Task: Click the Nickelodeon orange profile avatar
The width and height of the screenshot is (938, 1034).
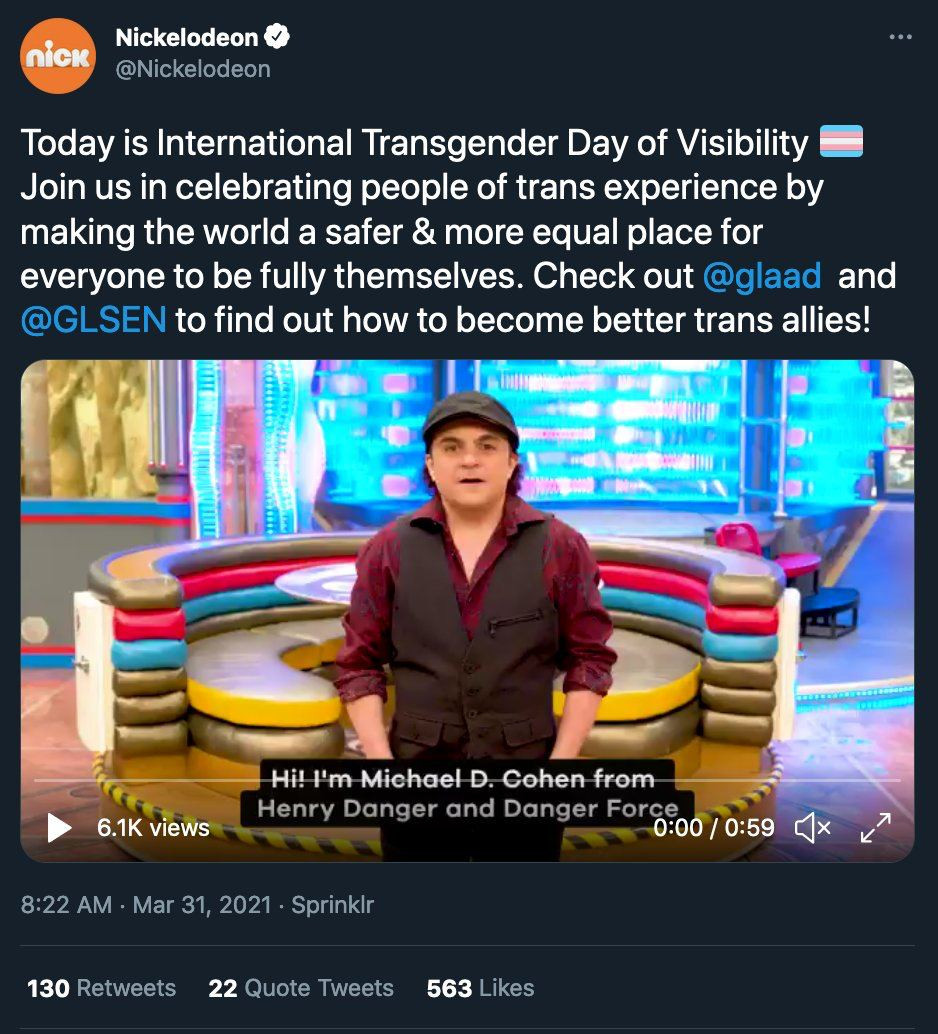Action: pos(58,56)
